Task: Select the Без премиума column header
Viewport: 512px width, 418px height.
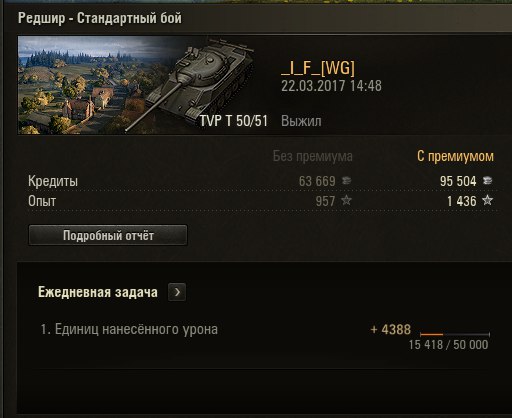Action: [x=313, y=156]
